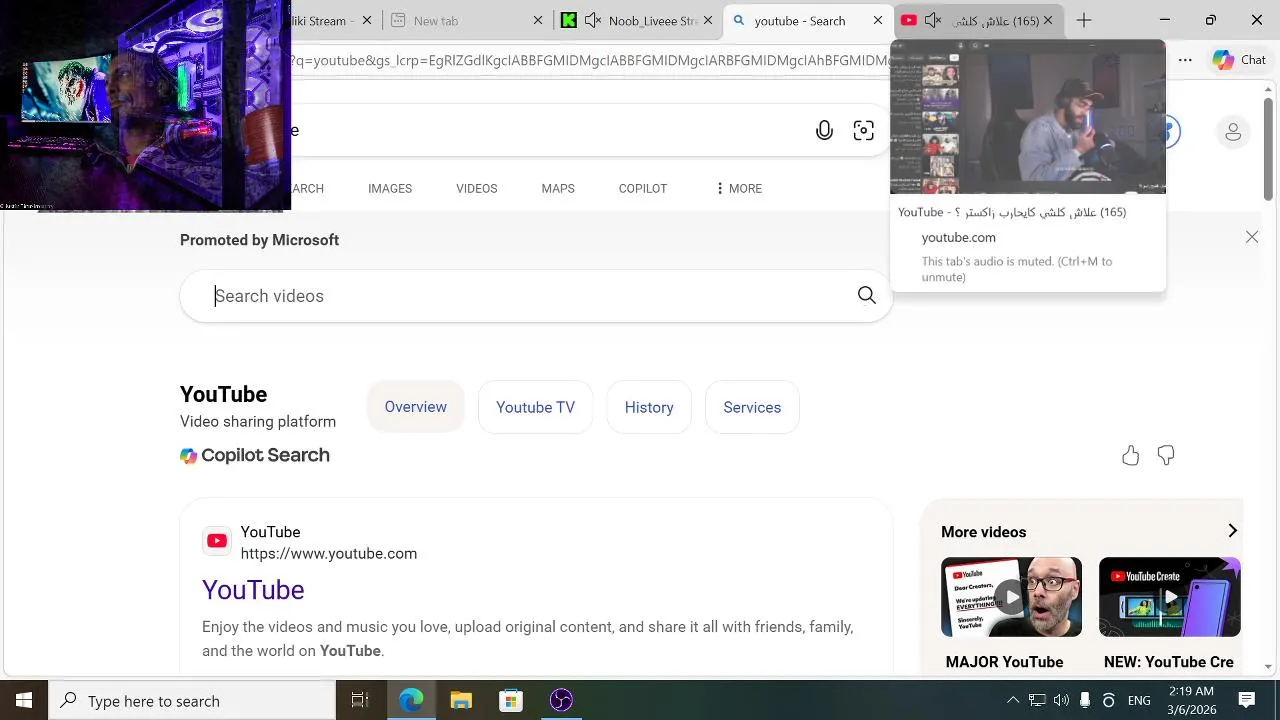Select the History pill
This screenshot has width=1280, height=720.
649,407
